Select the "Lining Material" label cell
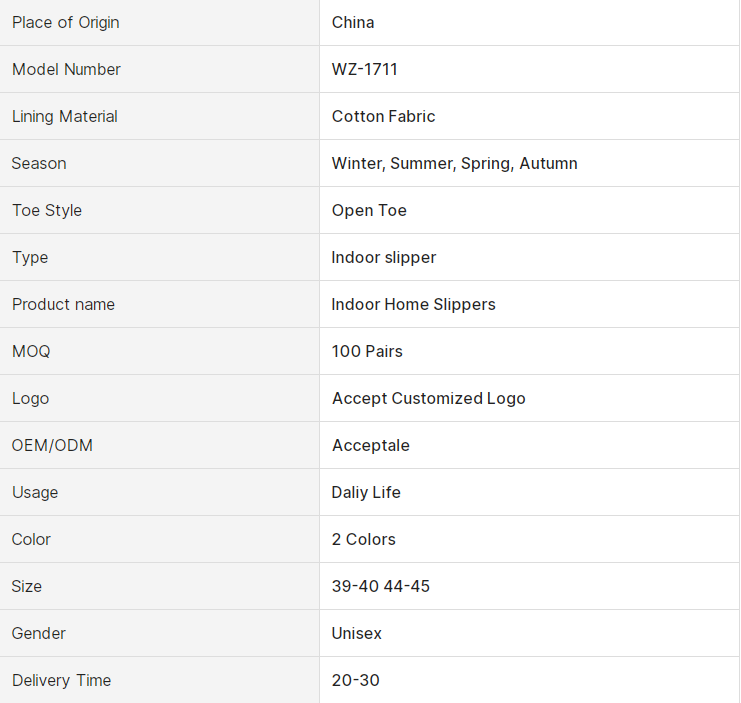 65,116
